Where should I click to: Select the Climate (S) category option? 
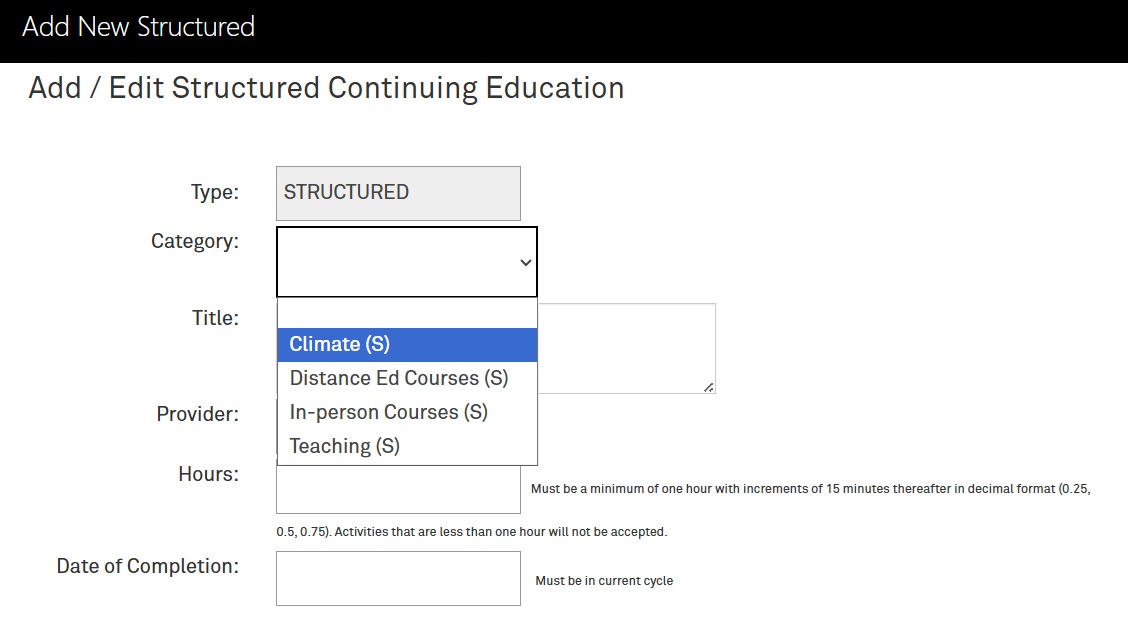pyautogui.click(x=407, y=345)
